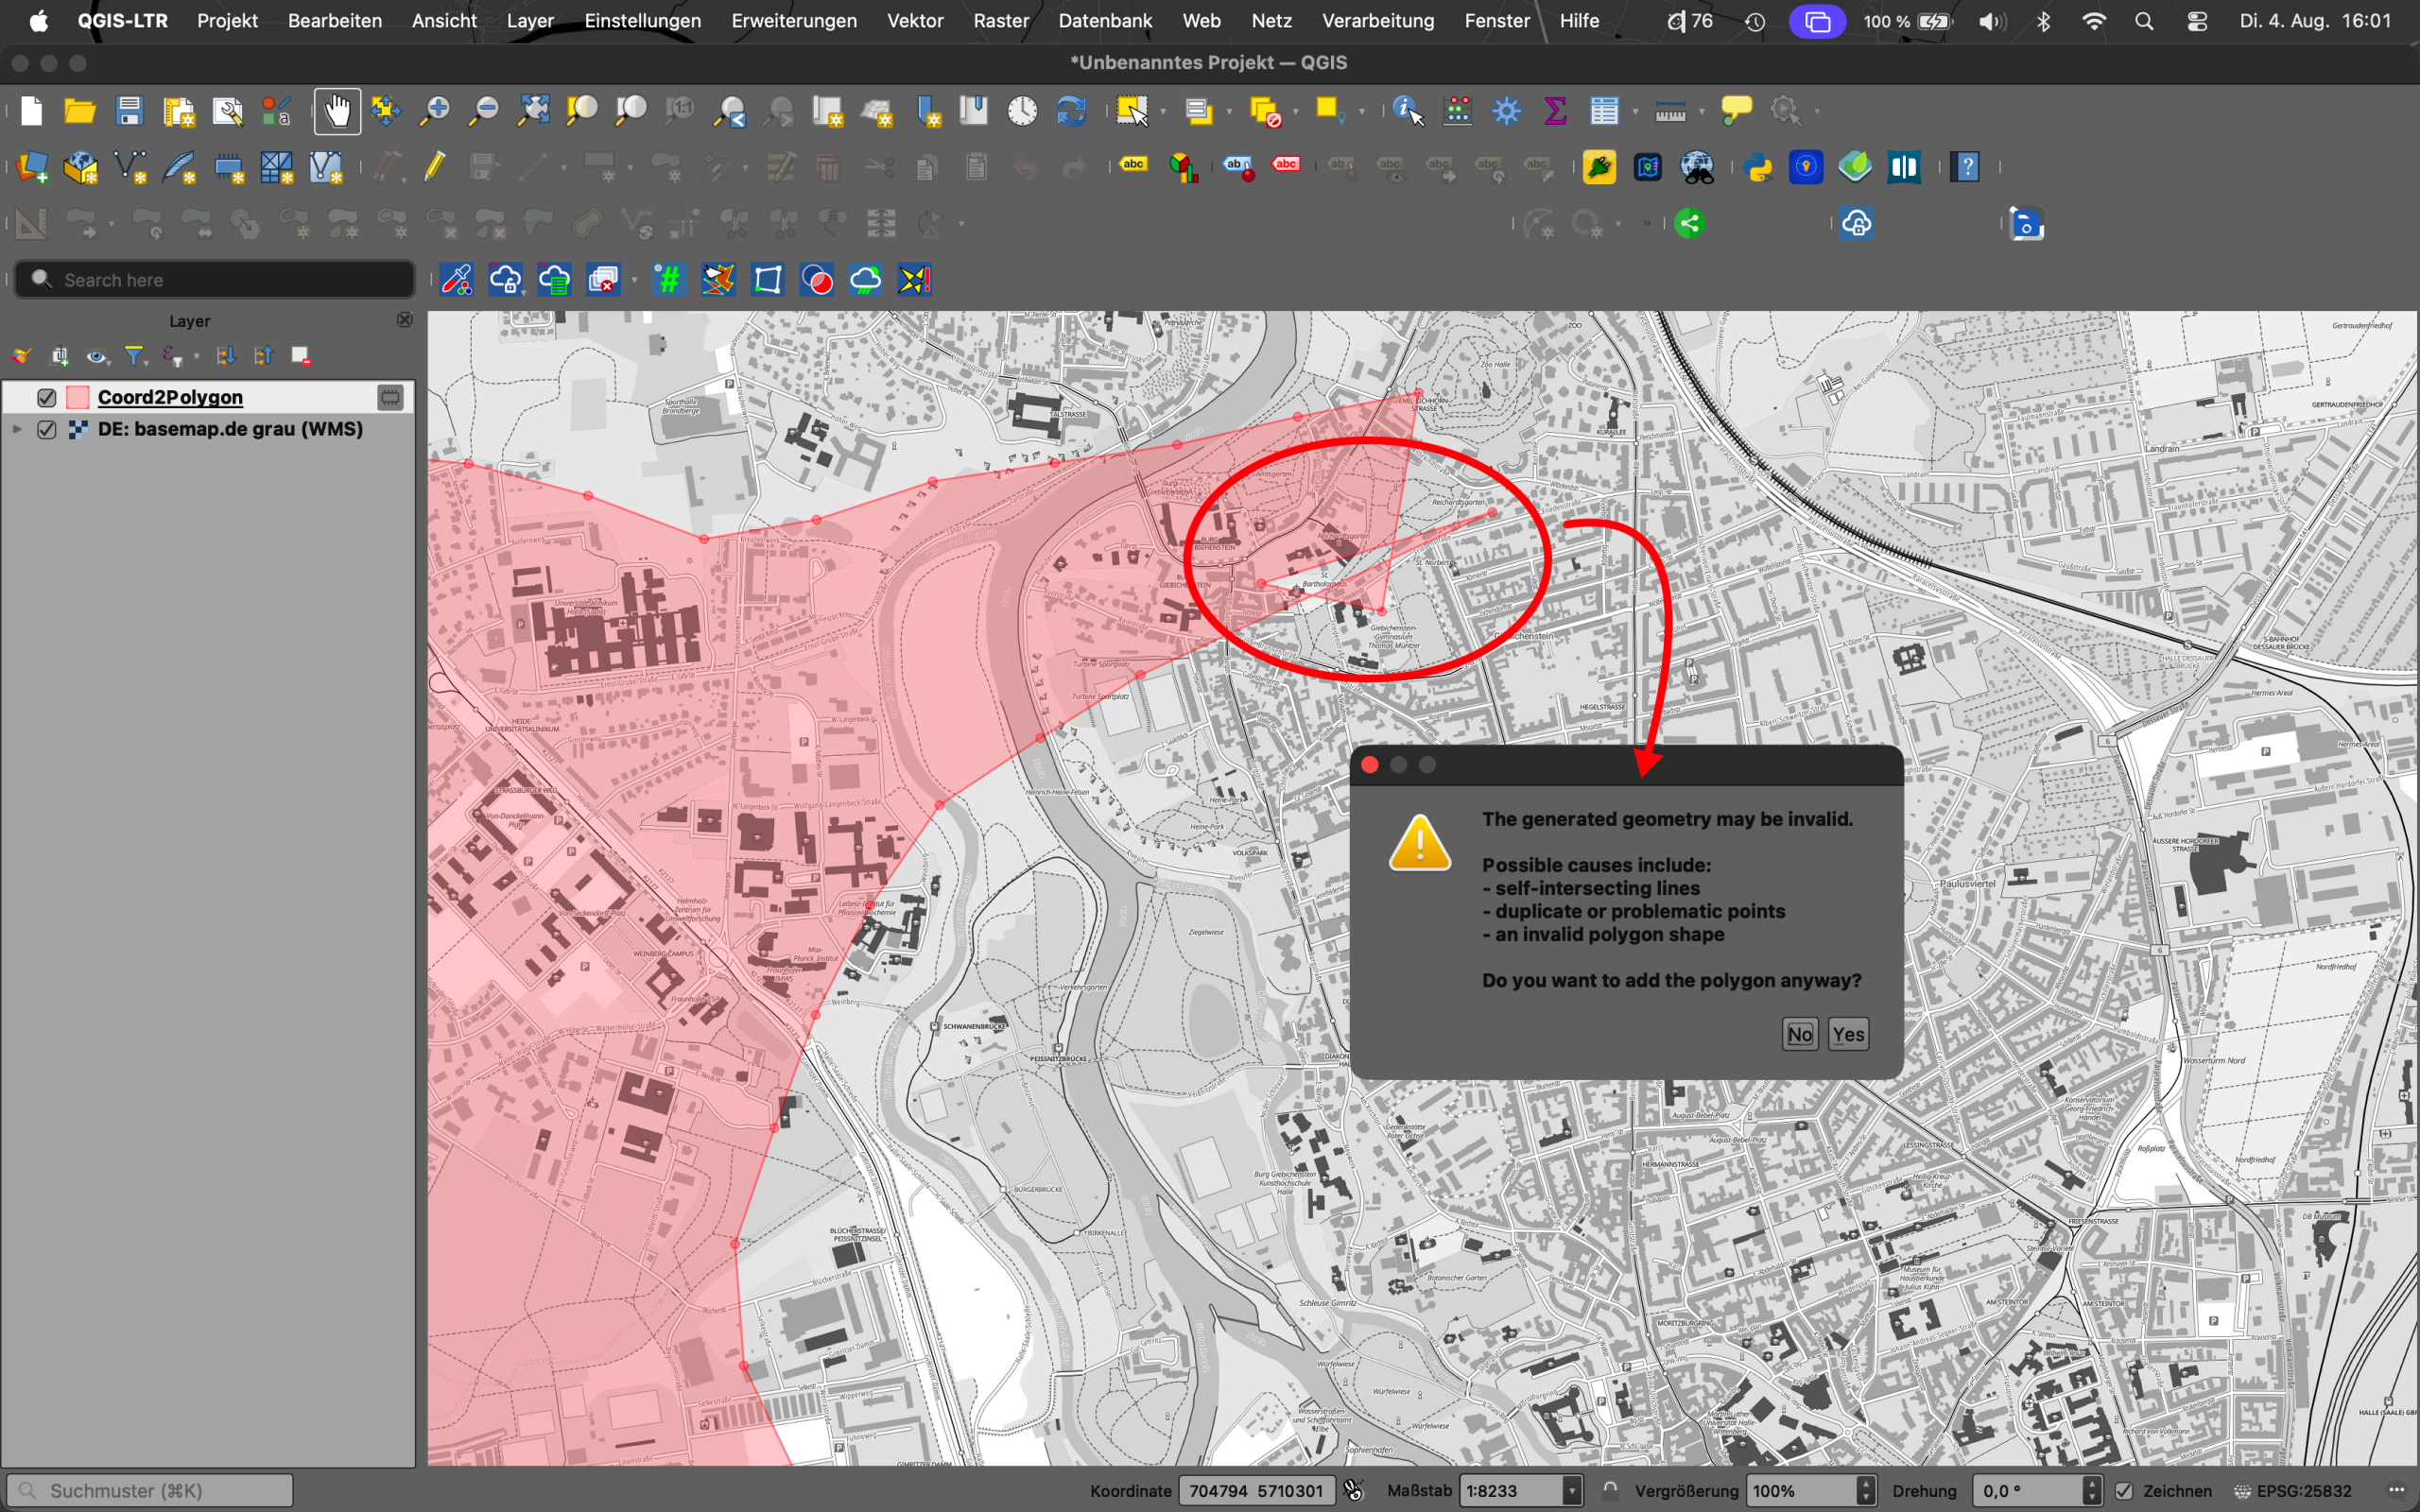
Task: Click the Coord2Polygon pink symbol swatch
Action: [78, 398]
